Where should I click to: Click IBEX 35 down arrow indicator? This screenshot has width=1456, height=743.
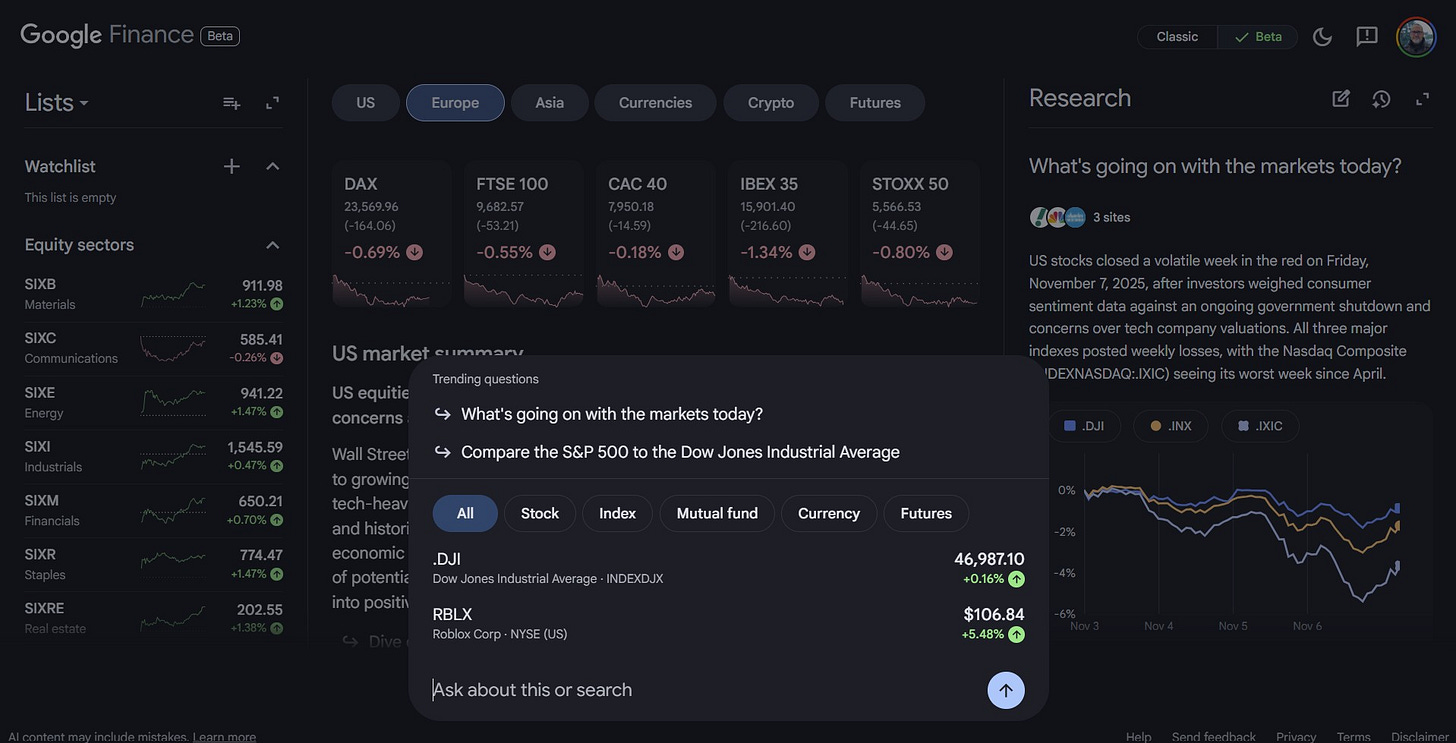click(x=807, y=252)
